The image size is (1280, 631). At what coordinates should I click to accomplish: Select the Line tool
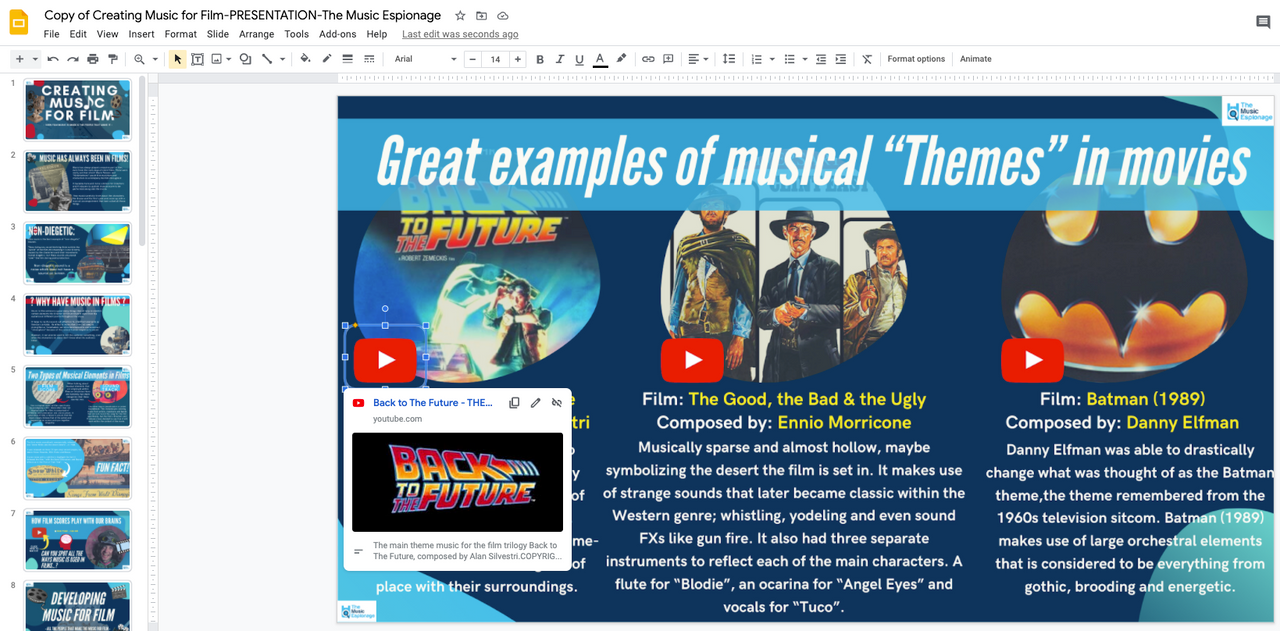(x=267, y=59)
